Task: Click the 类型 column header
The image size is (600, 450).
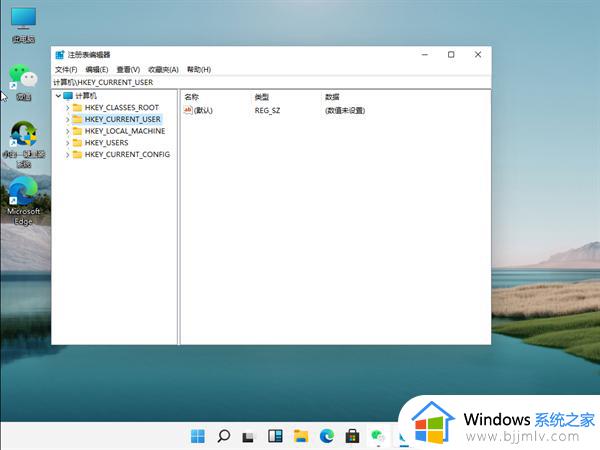Action: click(262, 97)
